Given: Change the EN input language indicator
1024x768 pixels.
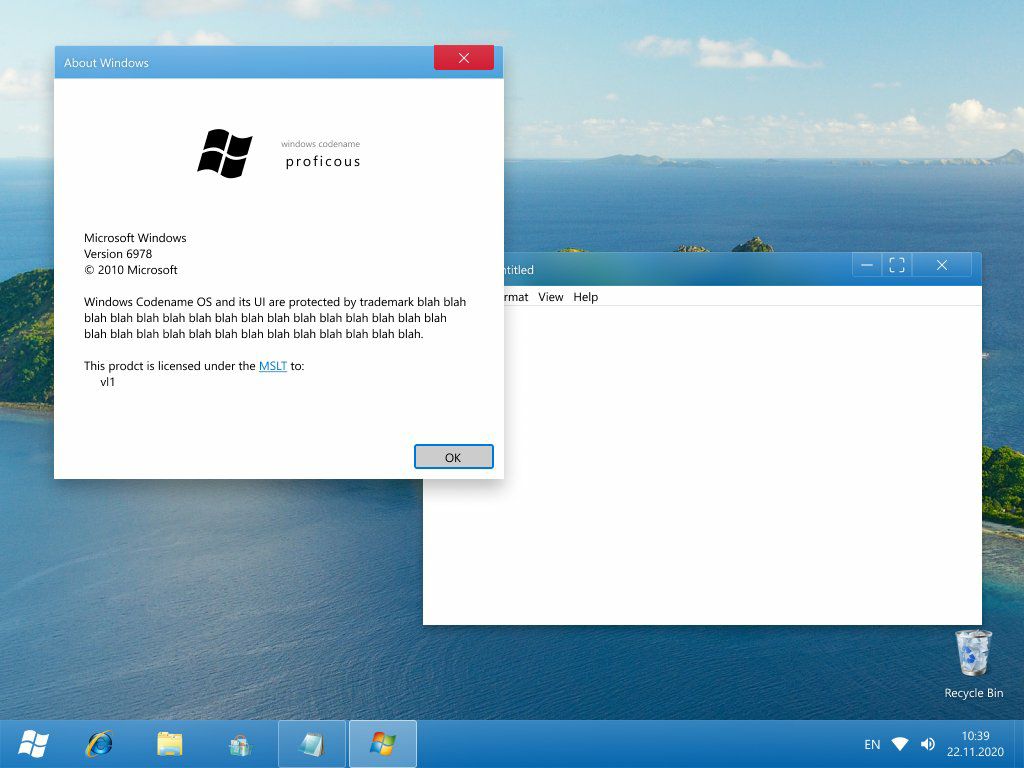Looking at the screenshot, I should click(872, 744).
